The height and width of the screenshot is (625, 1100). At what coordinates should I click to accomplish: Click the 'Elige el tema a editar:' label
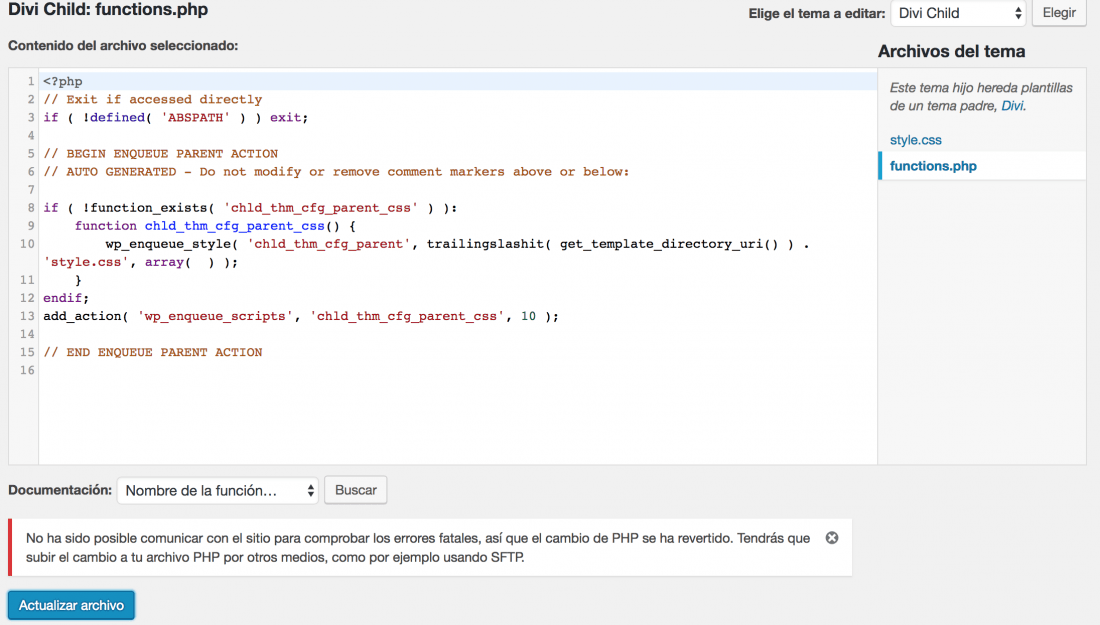[x=817, y=13]
